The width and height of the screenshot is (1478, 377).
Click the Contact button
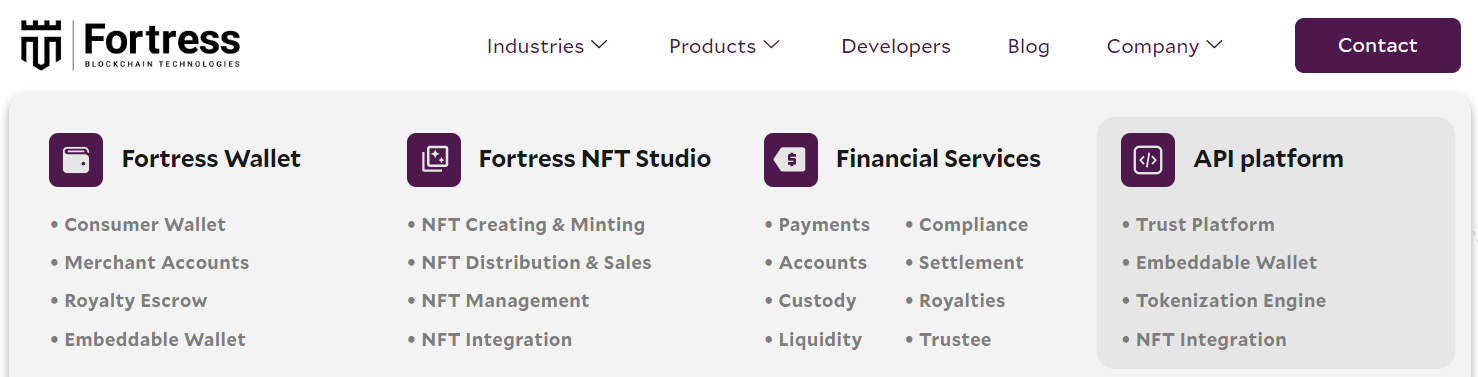pos(1378,45)
